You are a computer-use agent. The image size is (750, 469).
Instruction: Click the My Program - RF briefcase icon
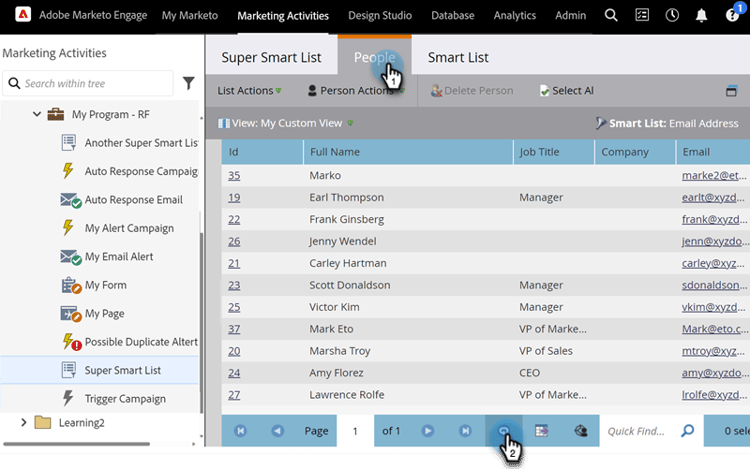(55, 114)
